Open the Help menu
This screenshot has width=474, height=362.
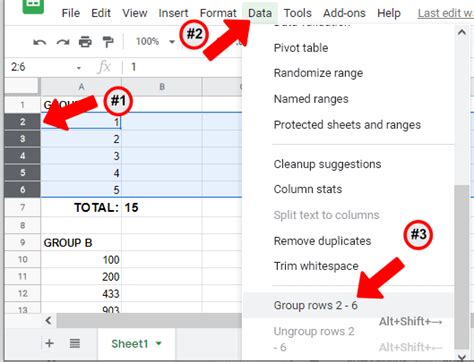point(389,13)
